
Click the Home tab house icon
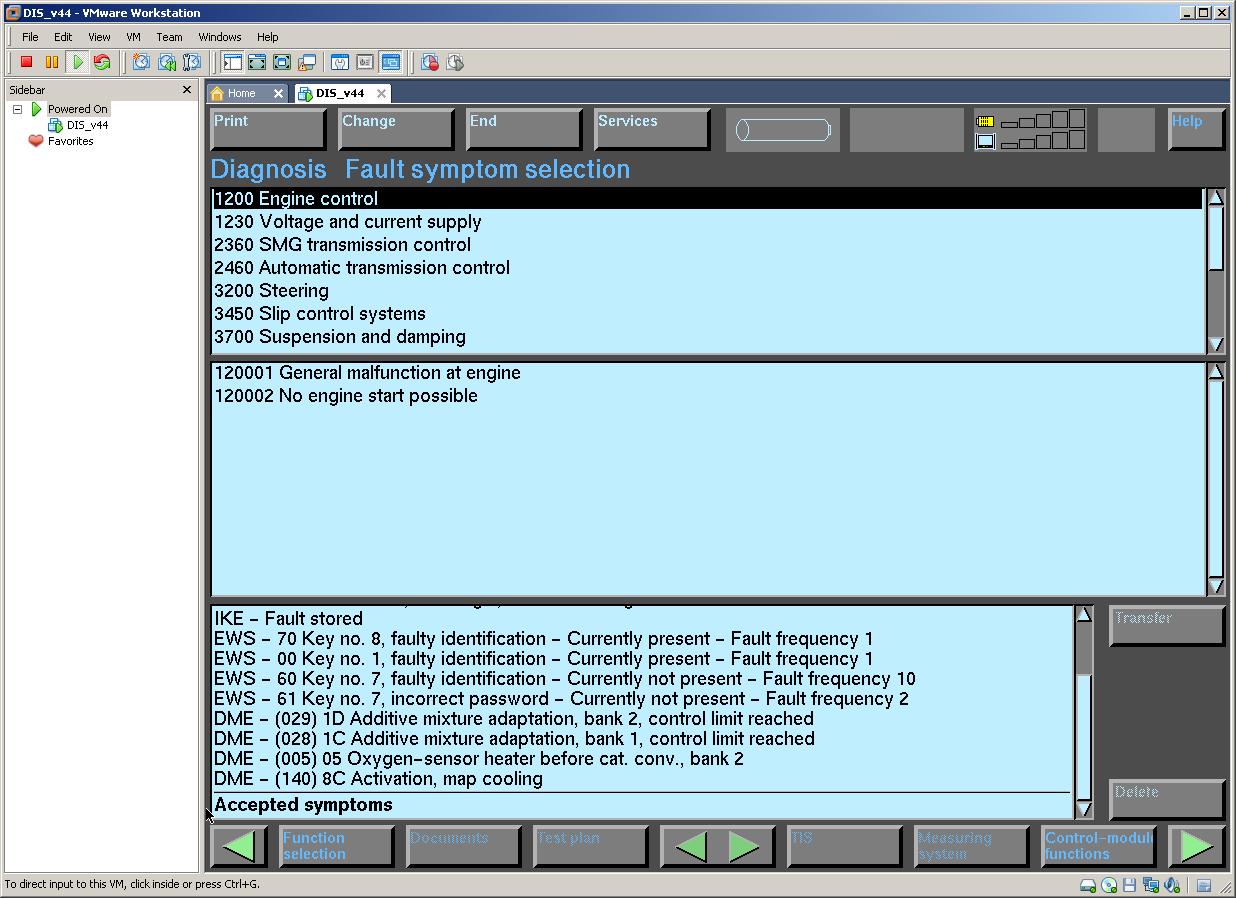click(217, 93)
